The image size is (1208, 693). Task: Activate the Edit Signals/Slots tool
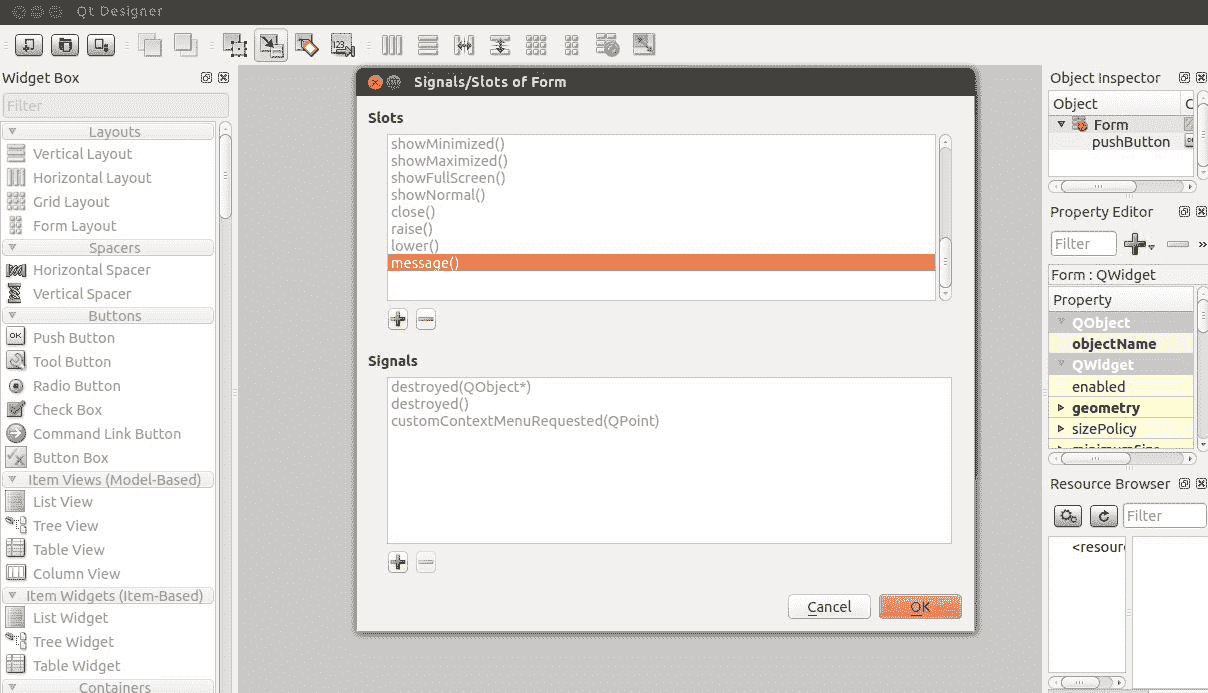[x=271, y=45]
